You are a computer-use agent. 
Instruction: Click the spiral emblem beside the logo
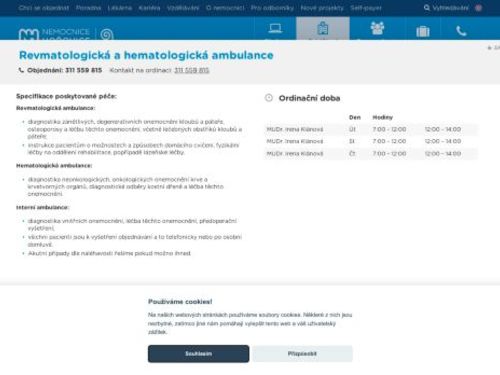coord(107,34)
